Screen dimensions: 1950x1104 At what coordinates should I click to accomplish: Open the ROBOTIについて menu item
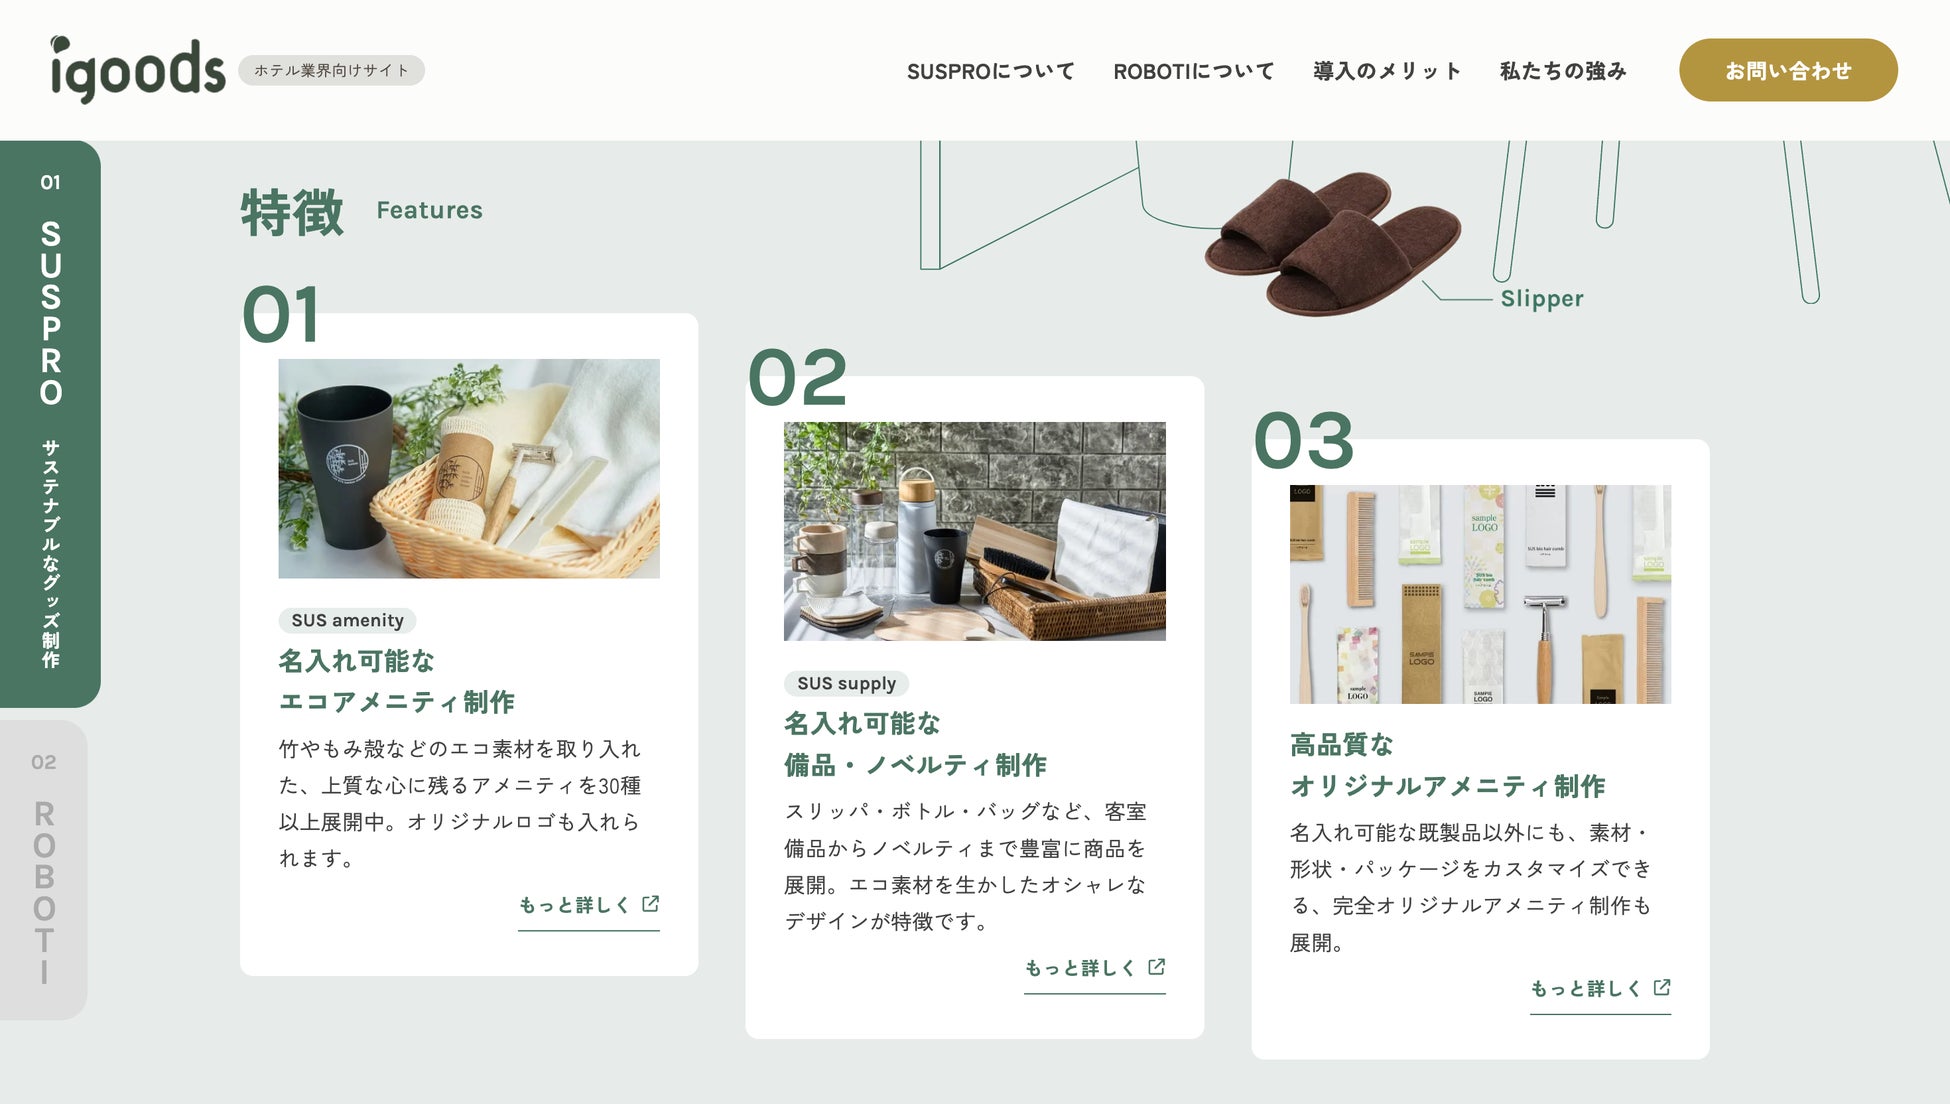(1194, 71)
